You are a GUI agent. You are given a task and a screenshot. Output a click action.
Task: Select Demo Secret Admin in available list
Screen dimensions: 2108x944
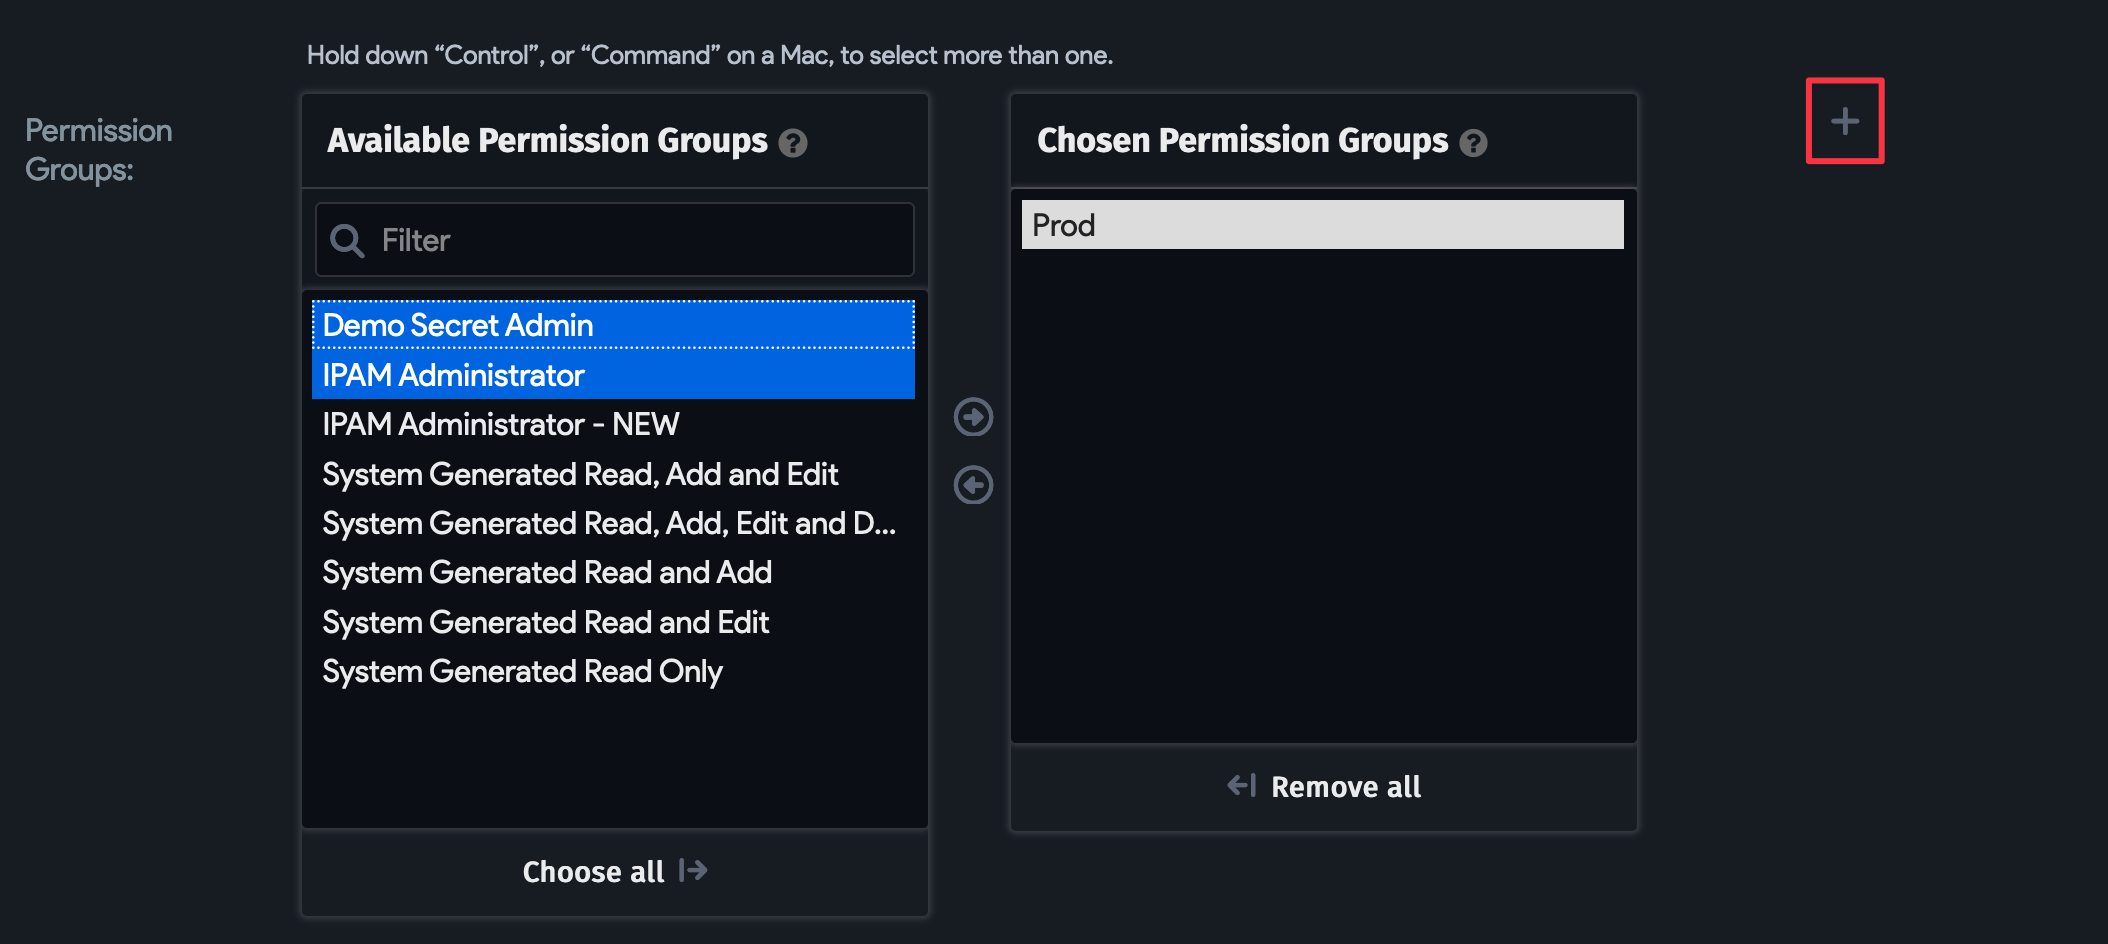[x=458, y=325]
